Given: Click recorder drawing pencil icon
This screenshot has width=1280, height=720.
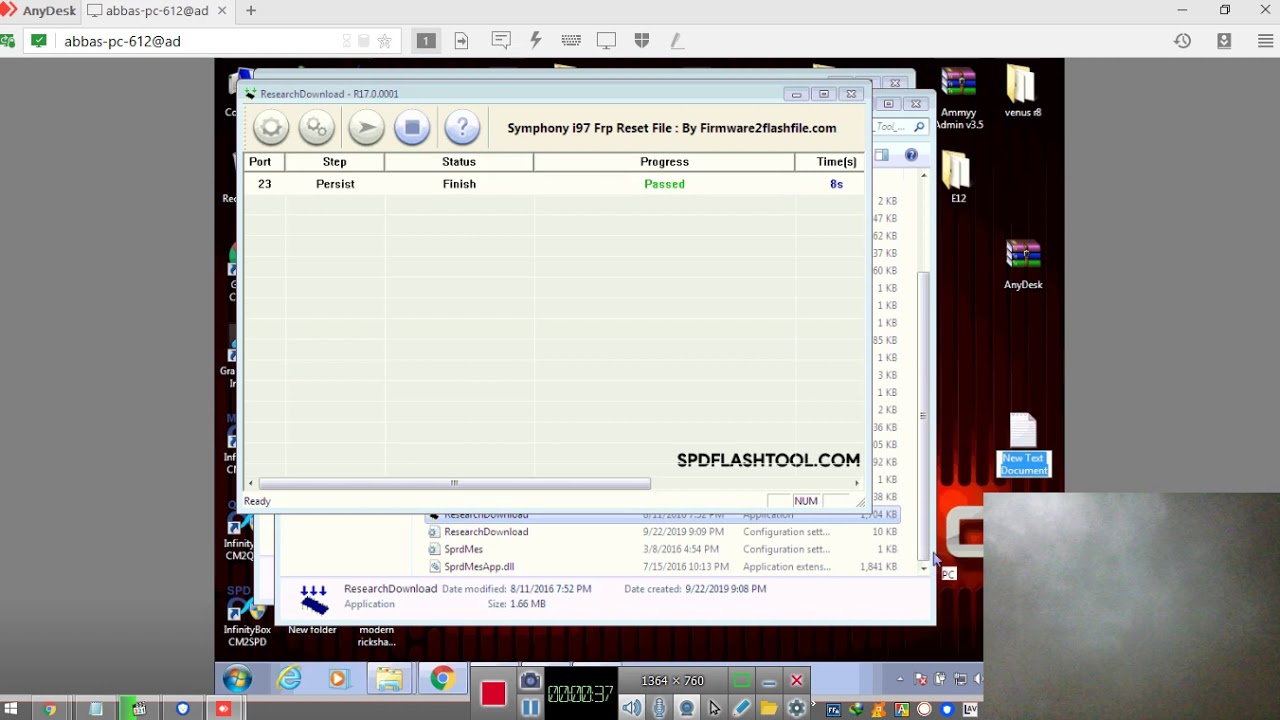Looking at the screenshot, I should point(741,708).
